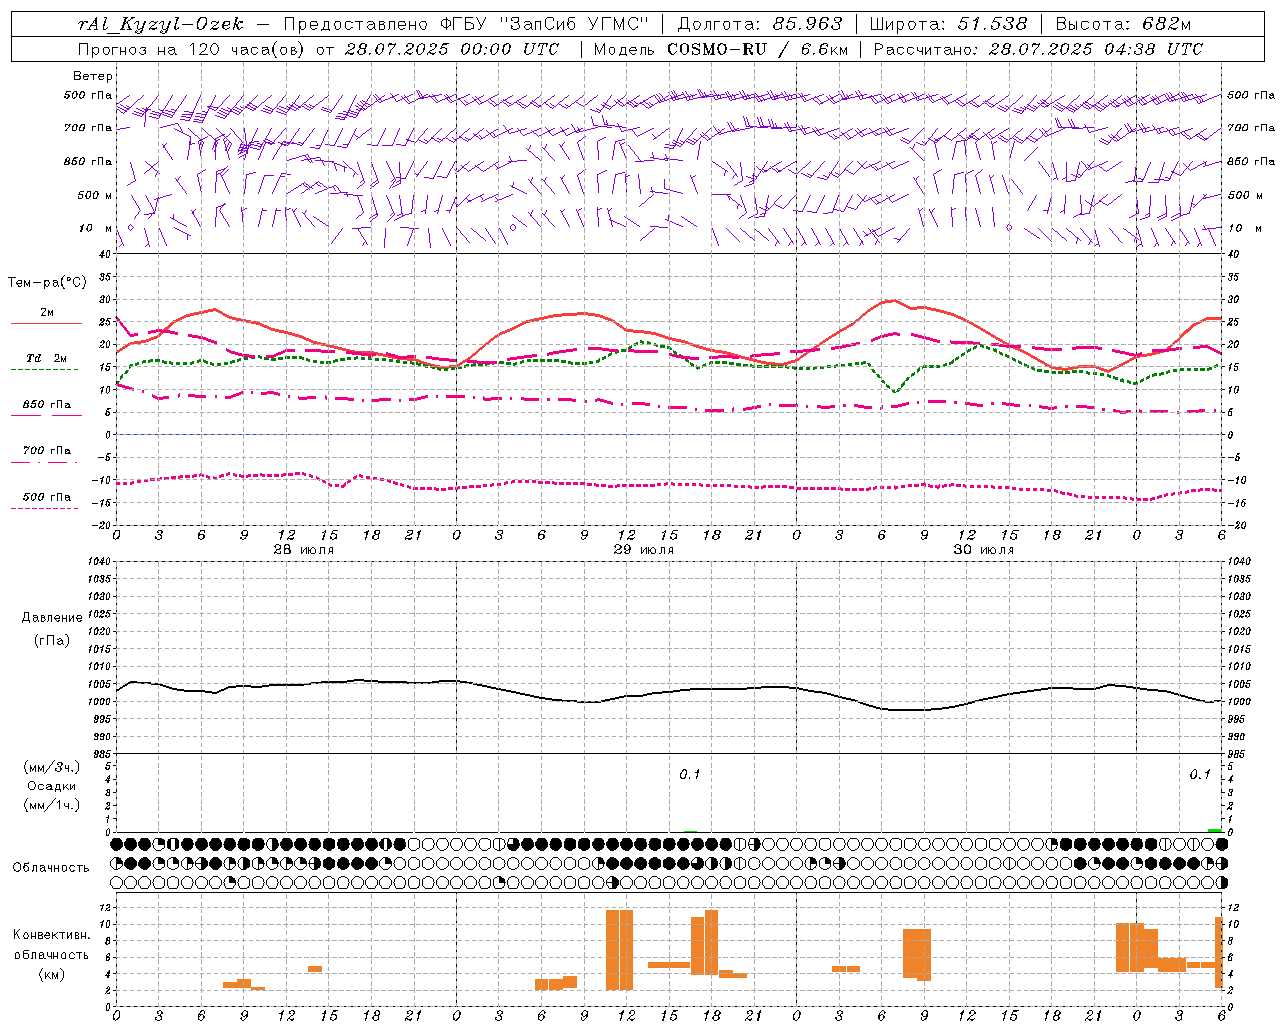Click the Давление panel label

[51, 617]
